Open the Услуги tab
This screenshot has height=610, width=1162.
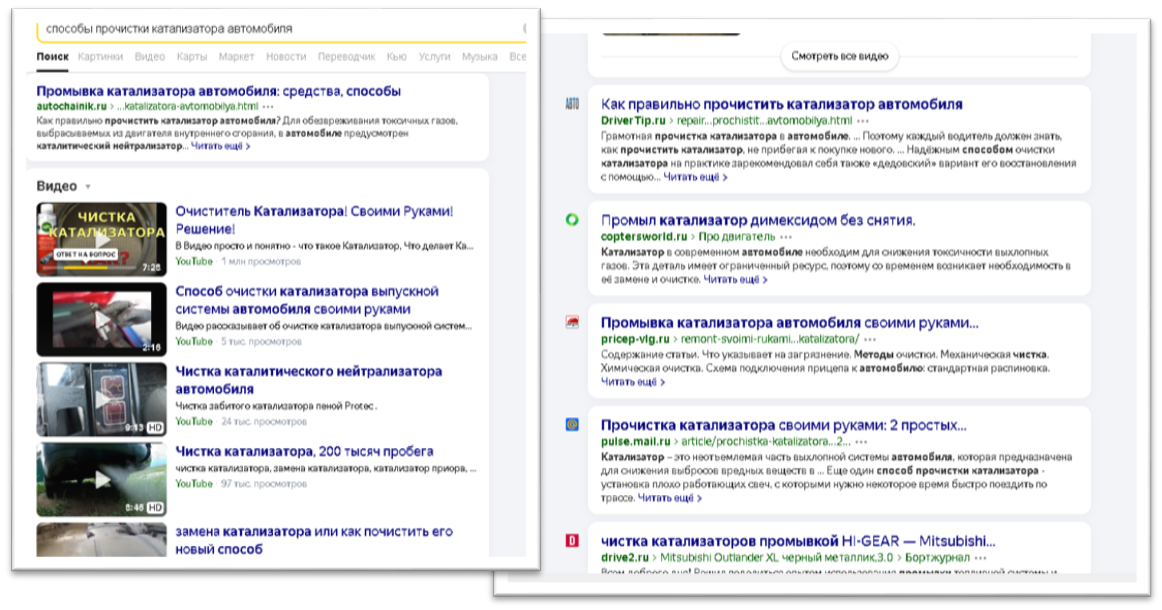(x=434, y=56)
